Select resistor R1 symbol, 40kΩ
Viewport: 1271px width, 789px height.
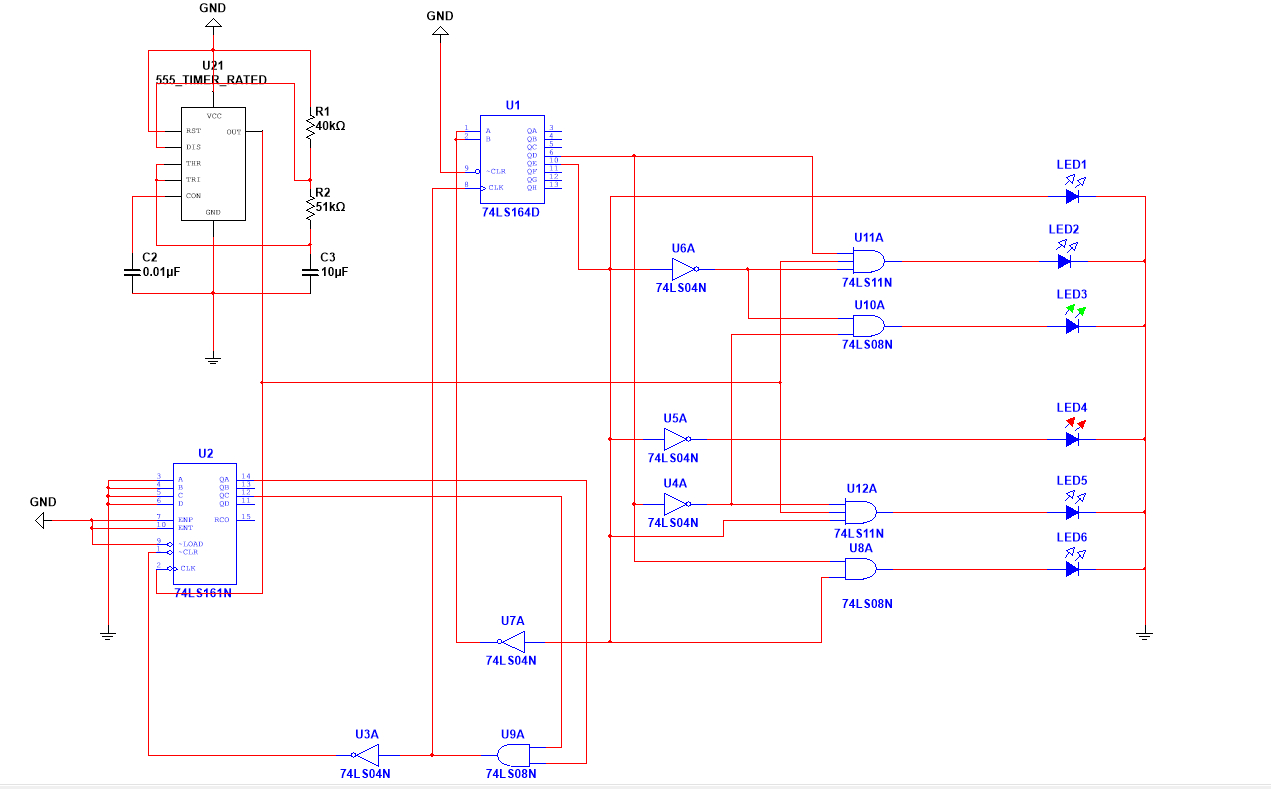(x=309, y=126)
